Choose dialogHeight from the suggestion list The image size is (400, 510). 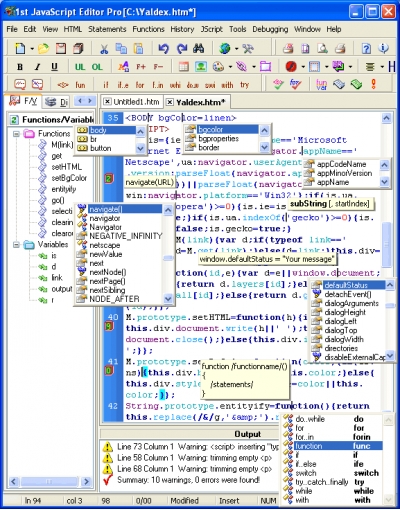click(x=345, y=312)
